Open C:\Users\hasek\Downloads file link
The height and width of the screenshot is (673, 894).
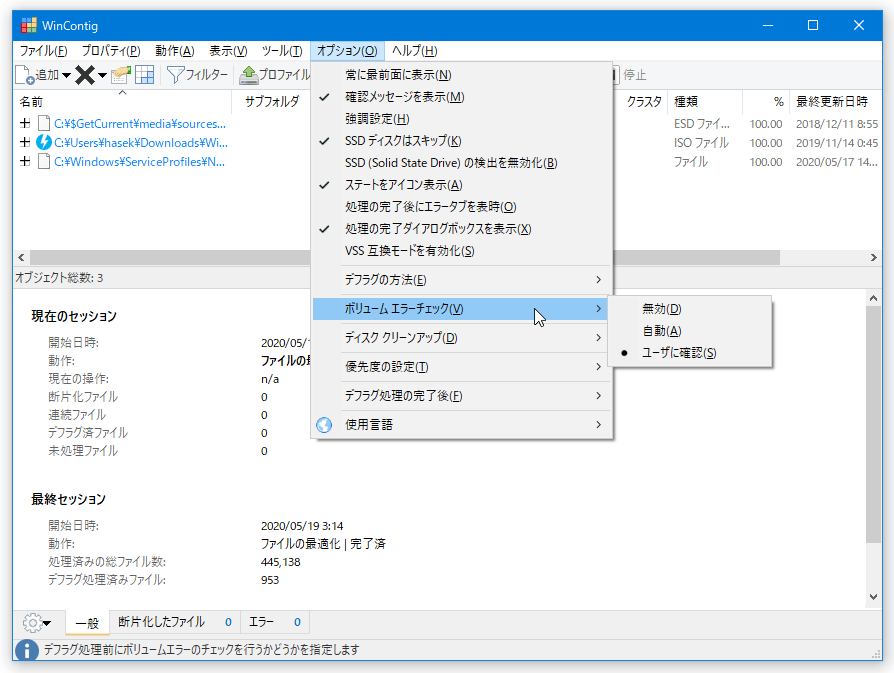click(141, 143)
